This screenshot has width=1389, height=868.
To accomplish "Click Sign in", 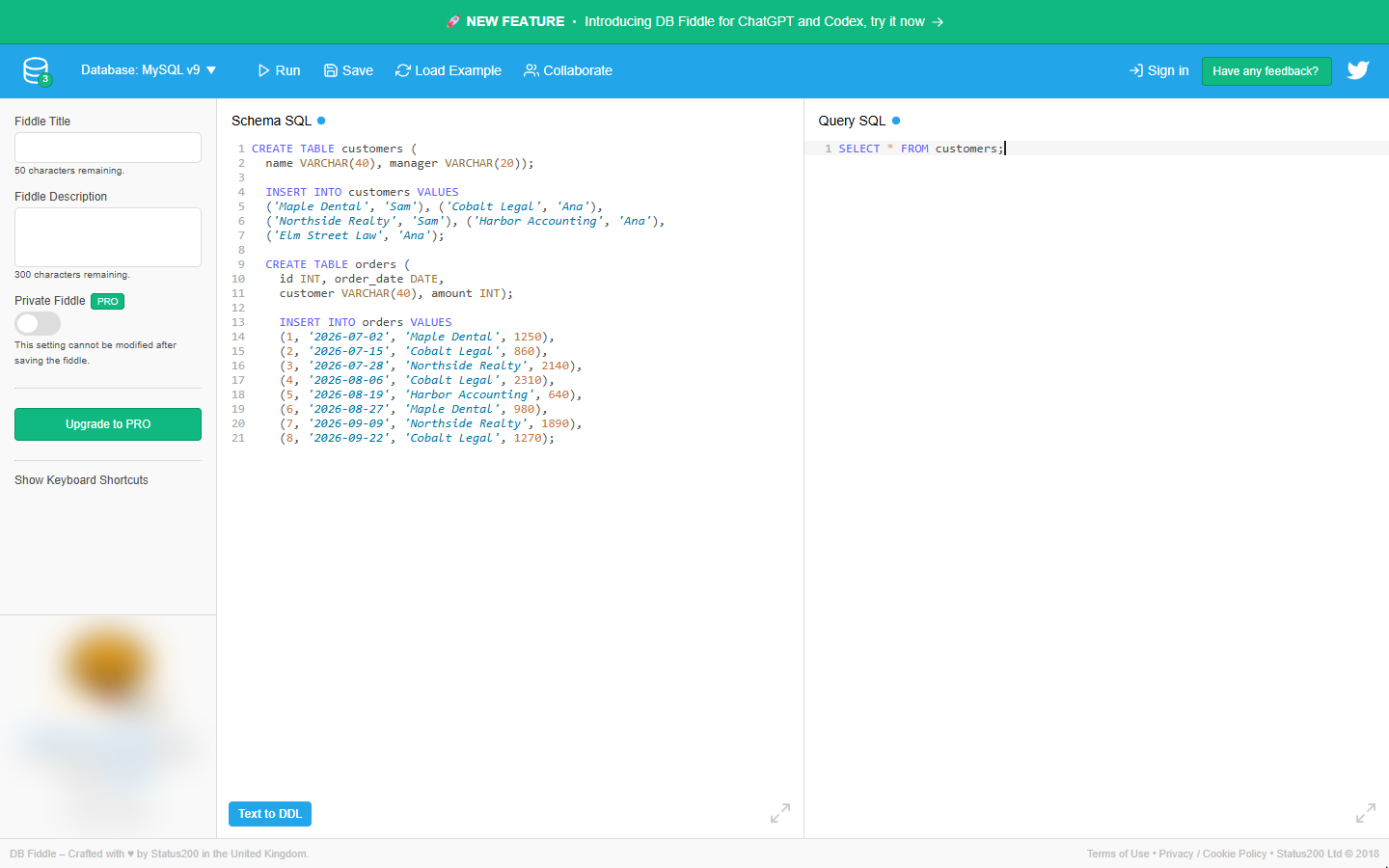I will [x=1159, y=70].
